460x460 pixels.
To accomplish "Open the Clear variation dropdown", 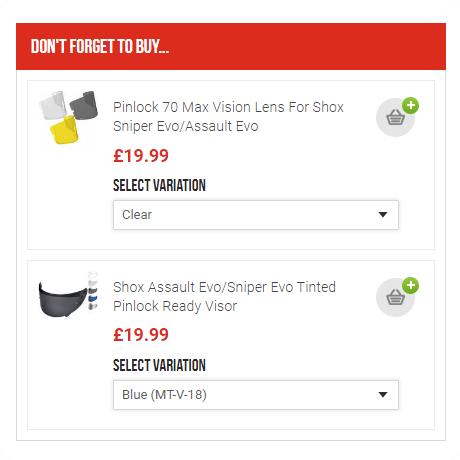I will [x=256, y=215].
